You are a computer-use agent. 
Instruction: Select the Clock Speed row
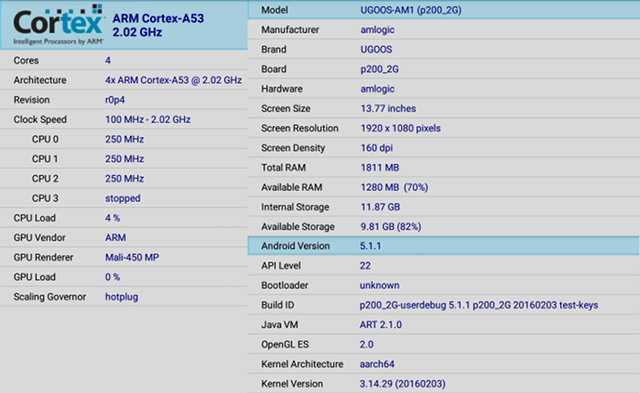[x=124, y=120]
